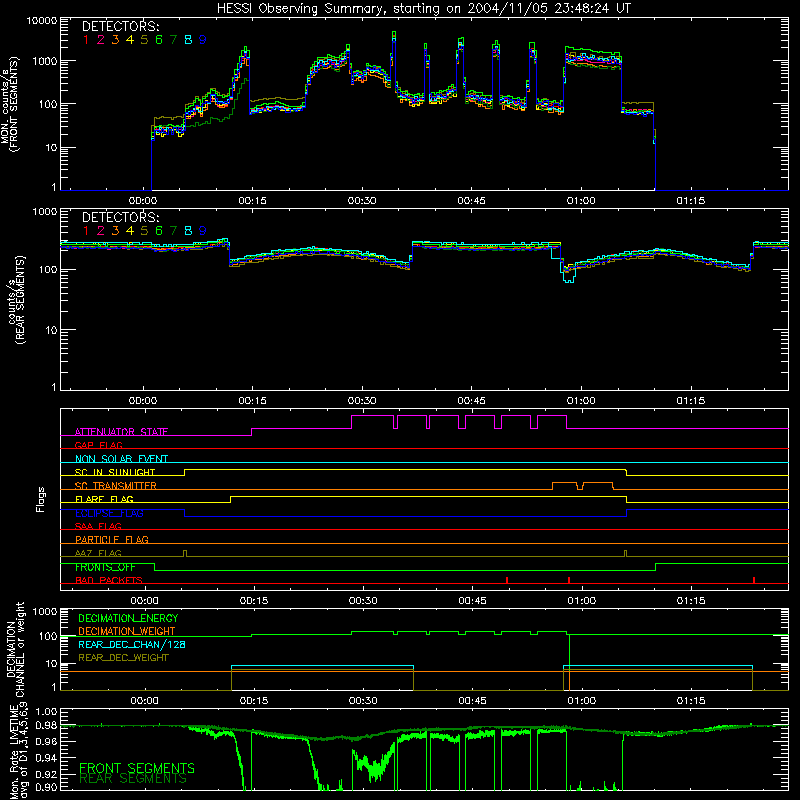Pick blue detector 9 in rear segments legend
Screen dimensions: 800x800
(203, 231)
